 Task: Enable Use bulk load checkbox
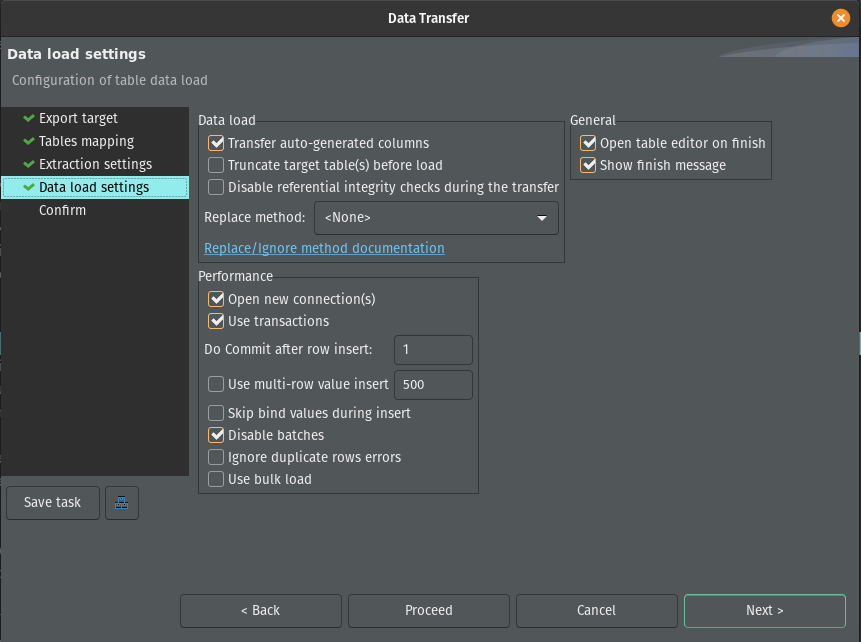tap(216, 479)
